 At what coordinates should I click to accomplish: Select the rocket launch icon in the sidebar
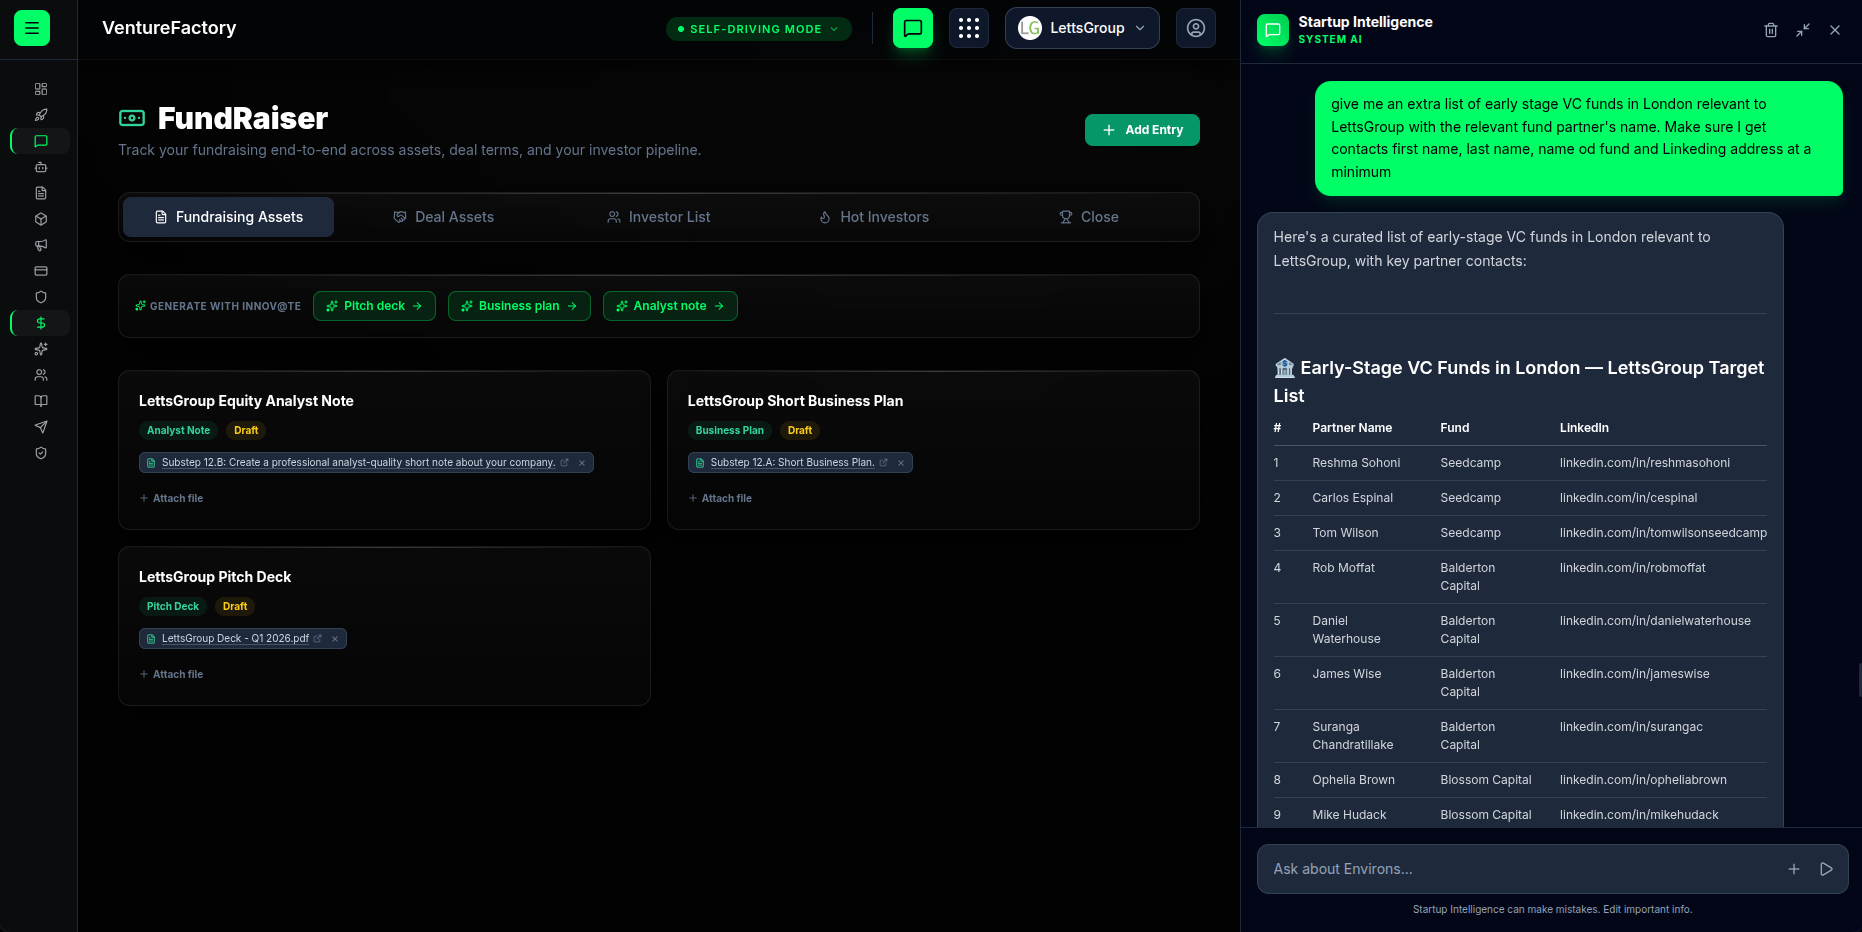(41, 115)
